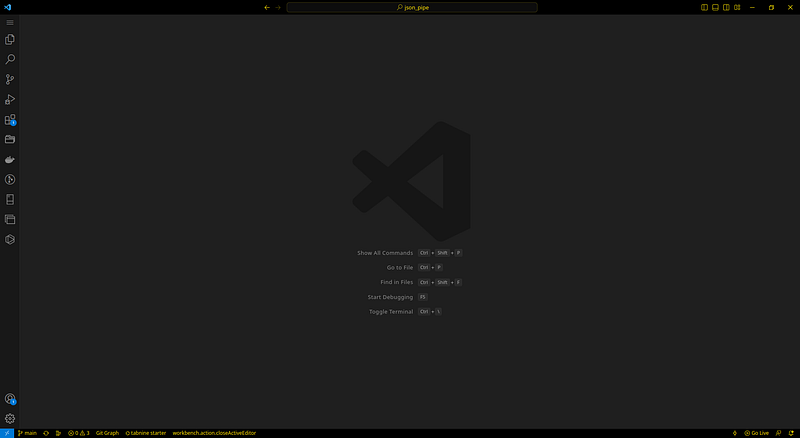Open the Source Control view

(10, 79)
